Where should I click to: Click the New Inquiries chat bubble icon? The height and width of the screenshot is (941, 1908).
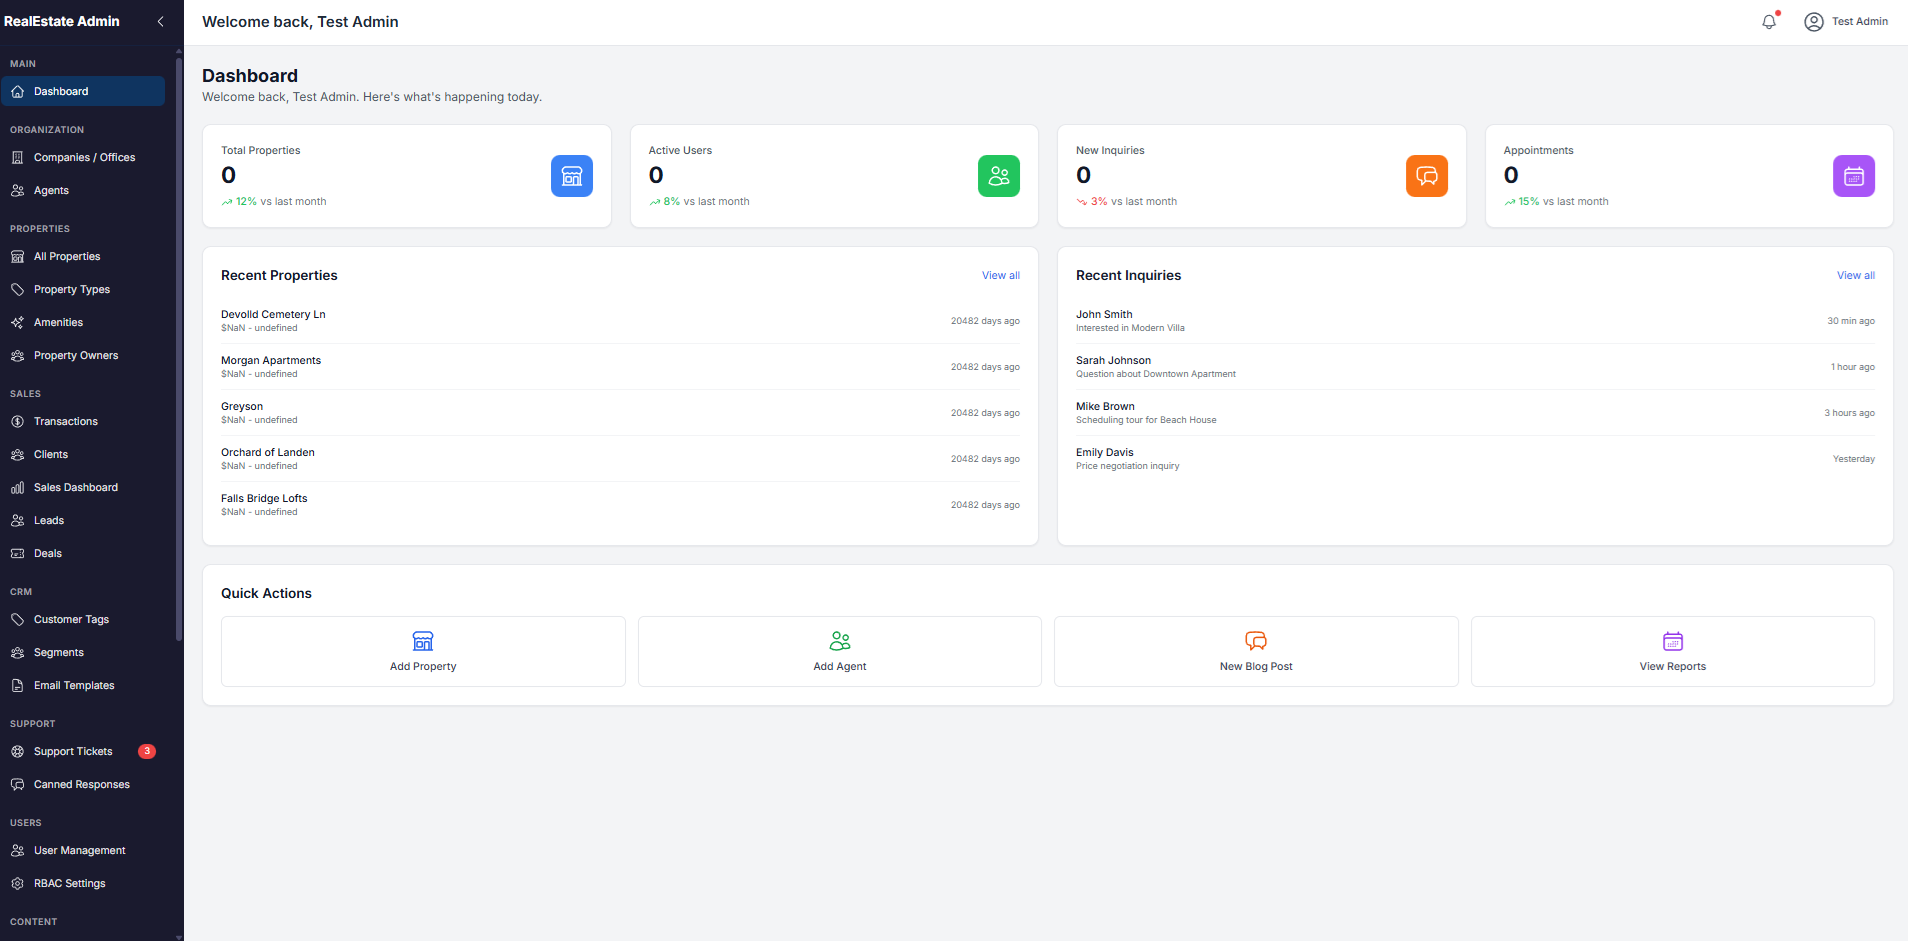point(1426,176)
